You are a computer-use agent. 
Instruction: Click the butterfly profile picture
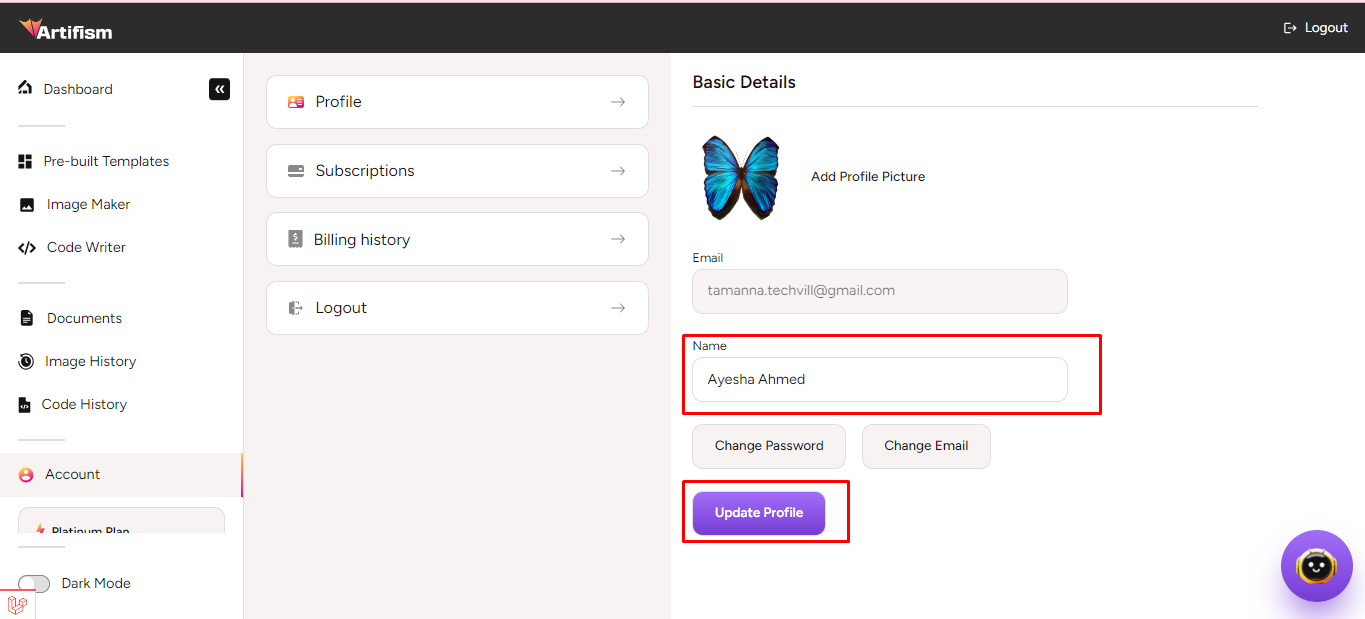(x=741, y=177)
